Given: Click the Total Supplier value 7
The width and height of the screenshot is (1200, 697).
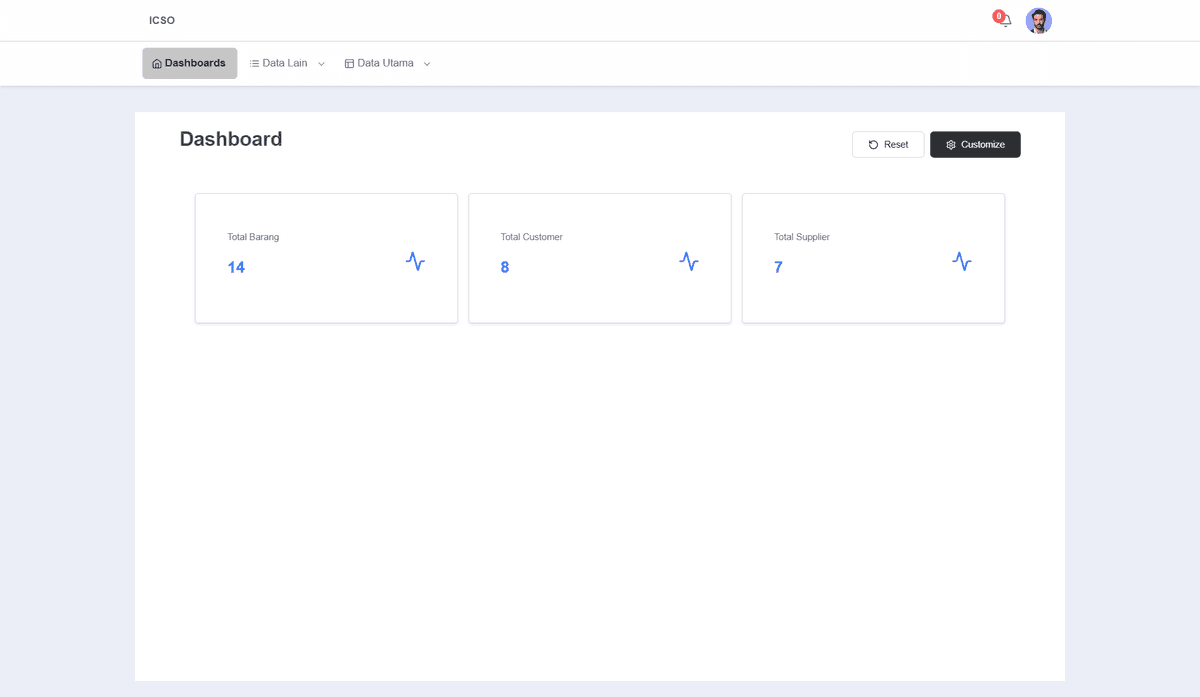Looking at the screenshot, I should pyautogui.click(x=778, y=268).
